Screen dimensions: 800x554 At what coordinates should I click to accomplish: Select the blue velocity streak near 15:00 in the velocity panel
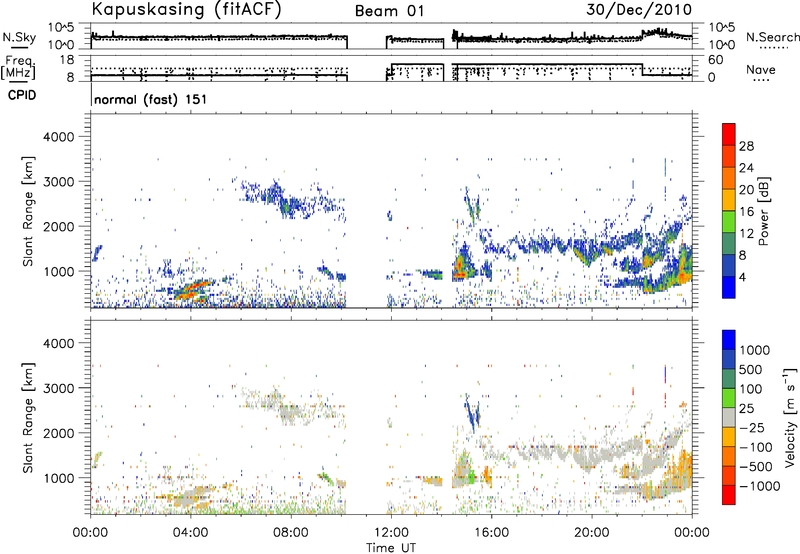tap(471, 413)
